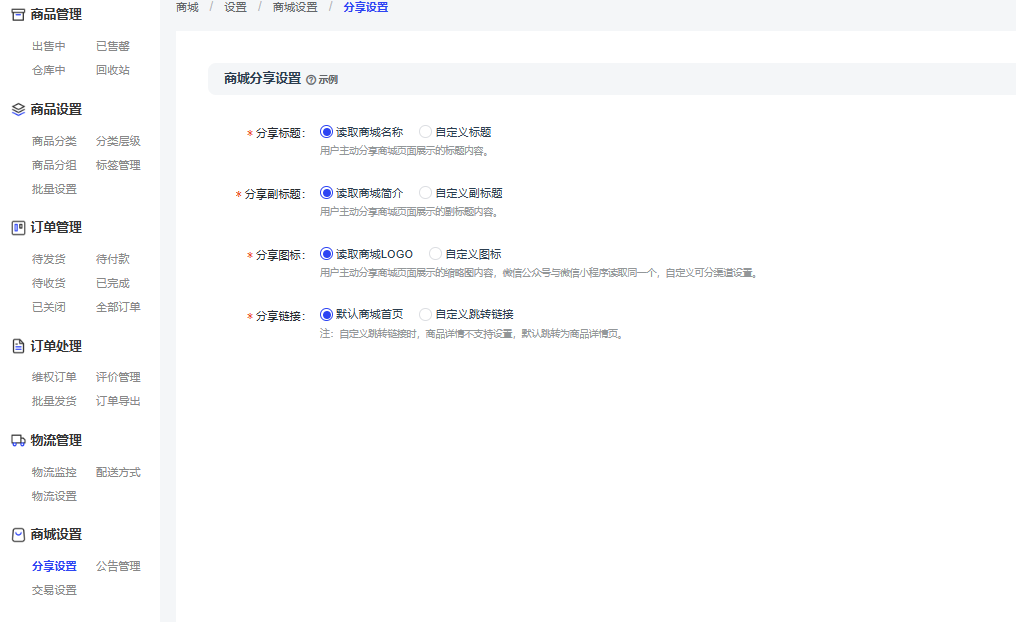The height and width of the screenshot is (622, 1016).
Task: Click the 商城设置 breadcrumb link
Action: click(295, 7)
